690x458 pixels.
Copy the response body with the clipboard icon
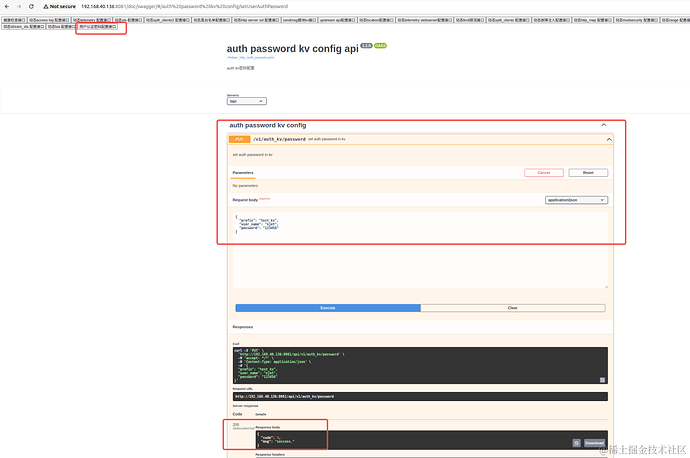pos(577,442)
